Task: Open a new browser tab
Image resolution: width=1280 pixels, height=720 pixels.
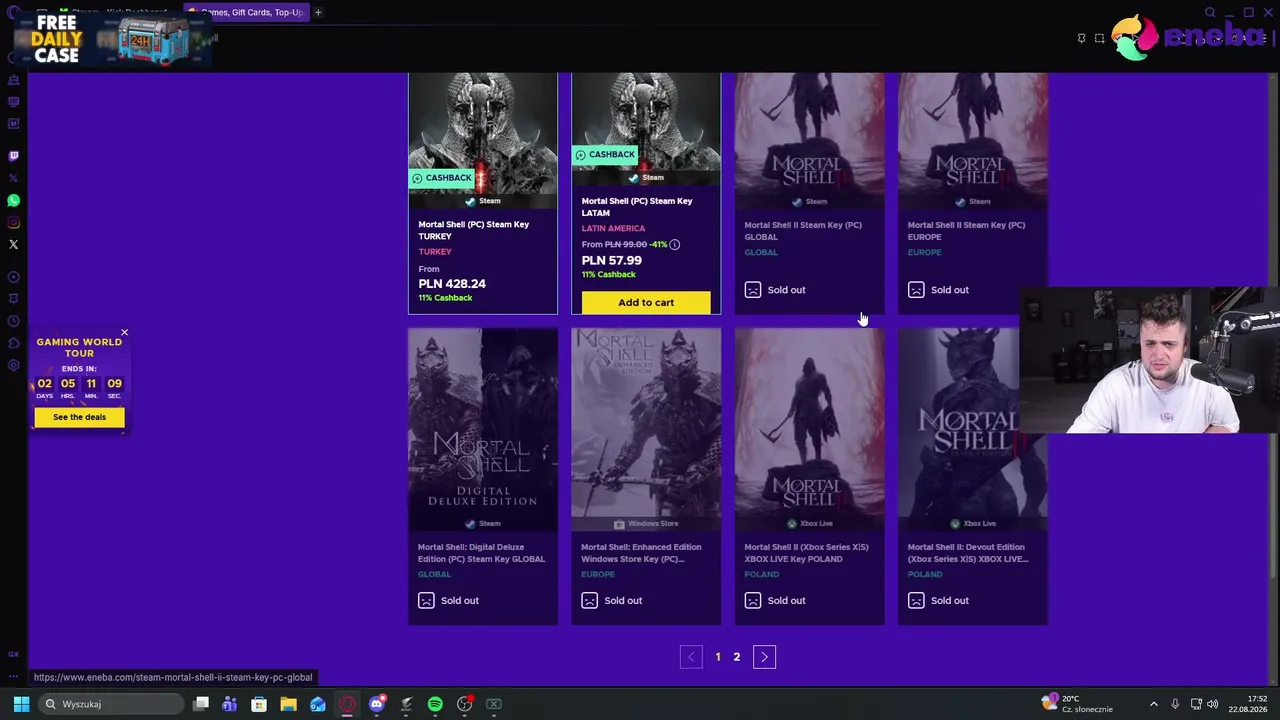Action: [x=318, y=12]
